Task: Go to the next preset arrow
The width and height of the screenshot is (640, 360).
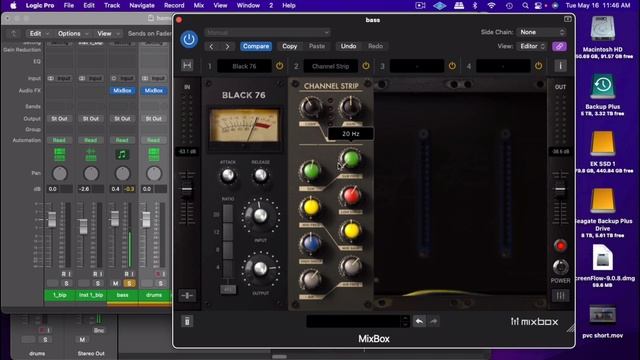Action: (x=227, y=46)
